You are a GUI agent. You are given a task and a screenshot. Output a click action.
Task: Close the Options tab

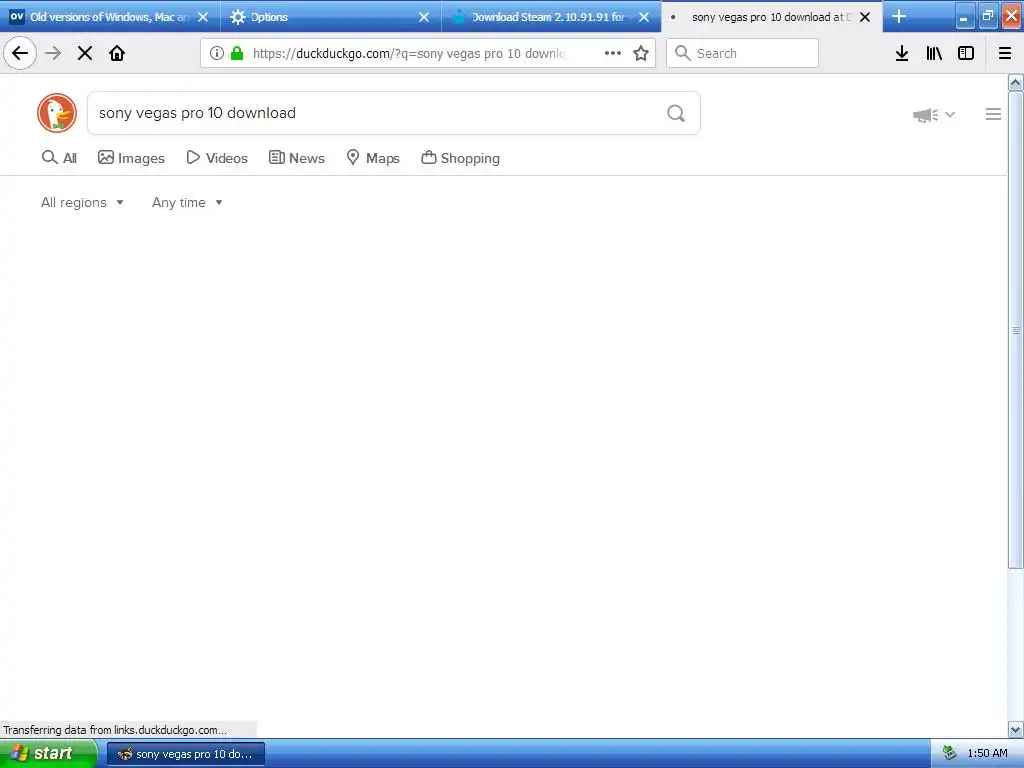coord(424,17)
